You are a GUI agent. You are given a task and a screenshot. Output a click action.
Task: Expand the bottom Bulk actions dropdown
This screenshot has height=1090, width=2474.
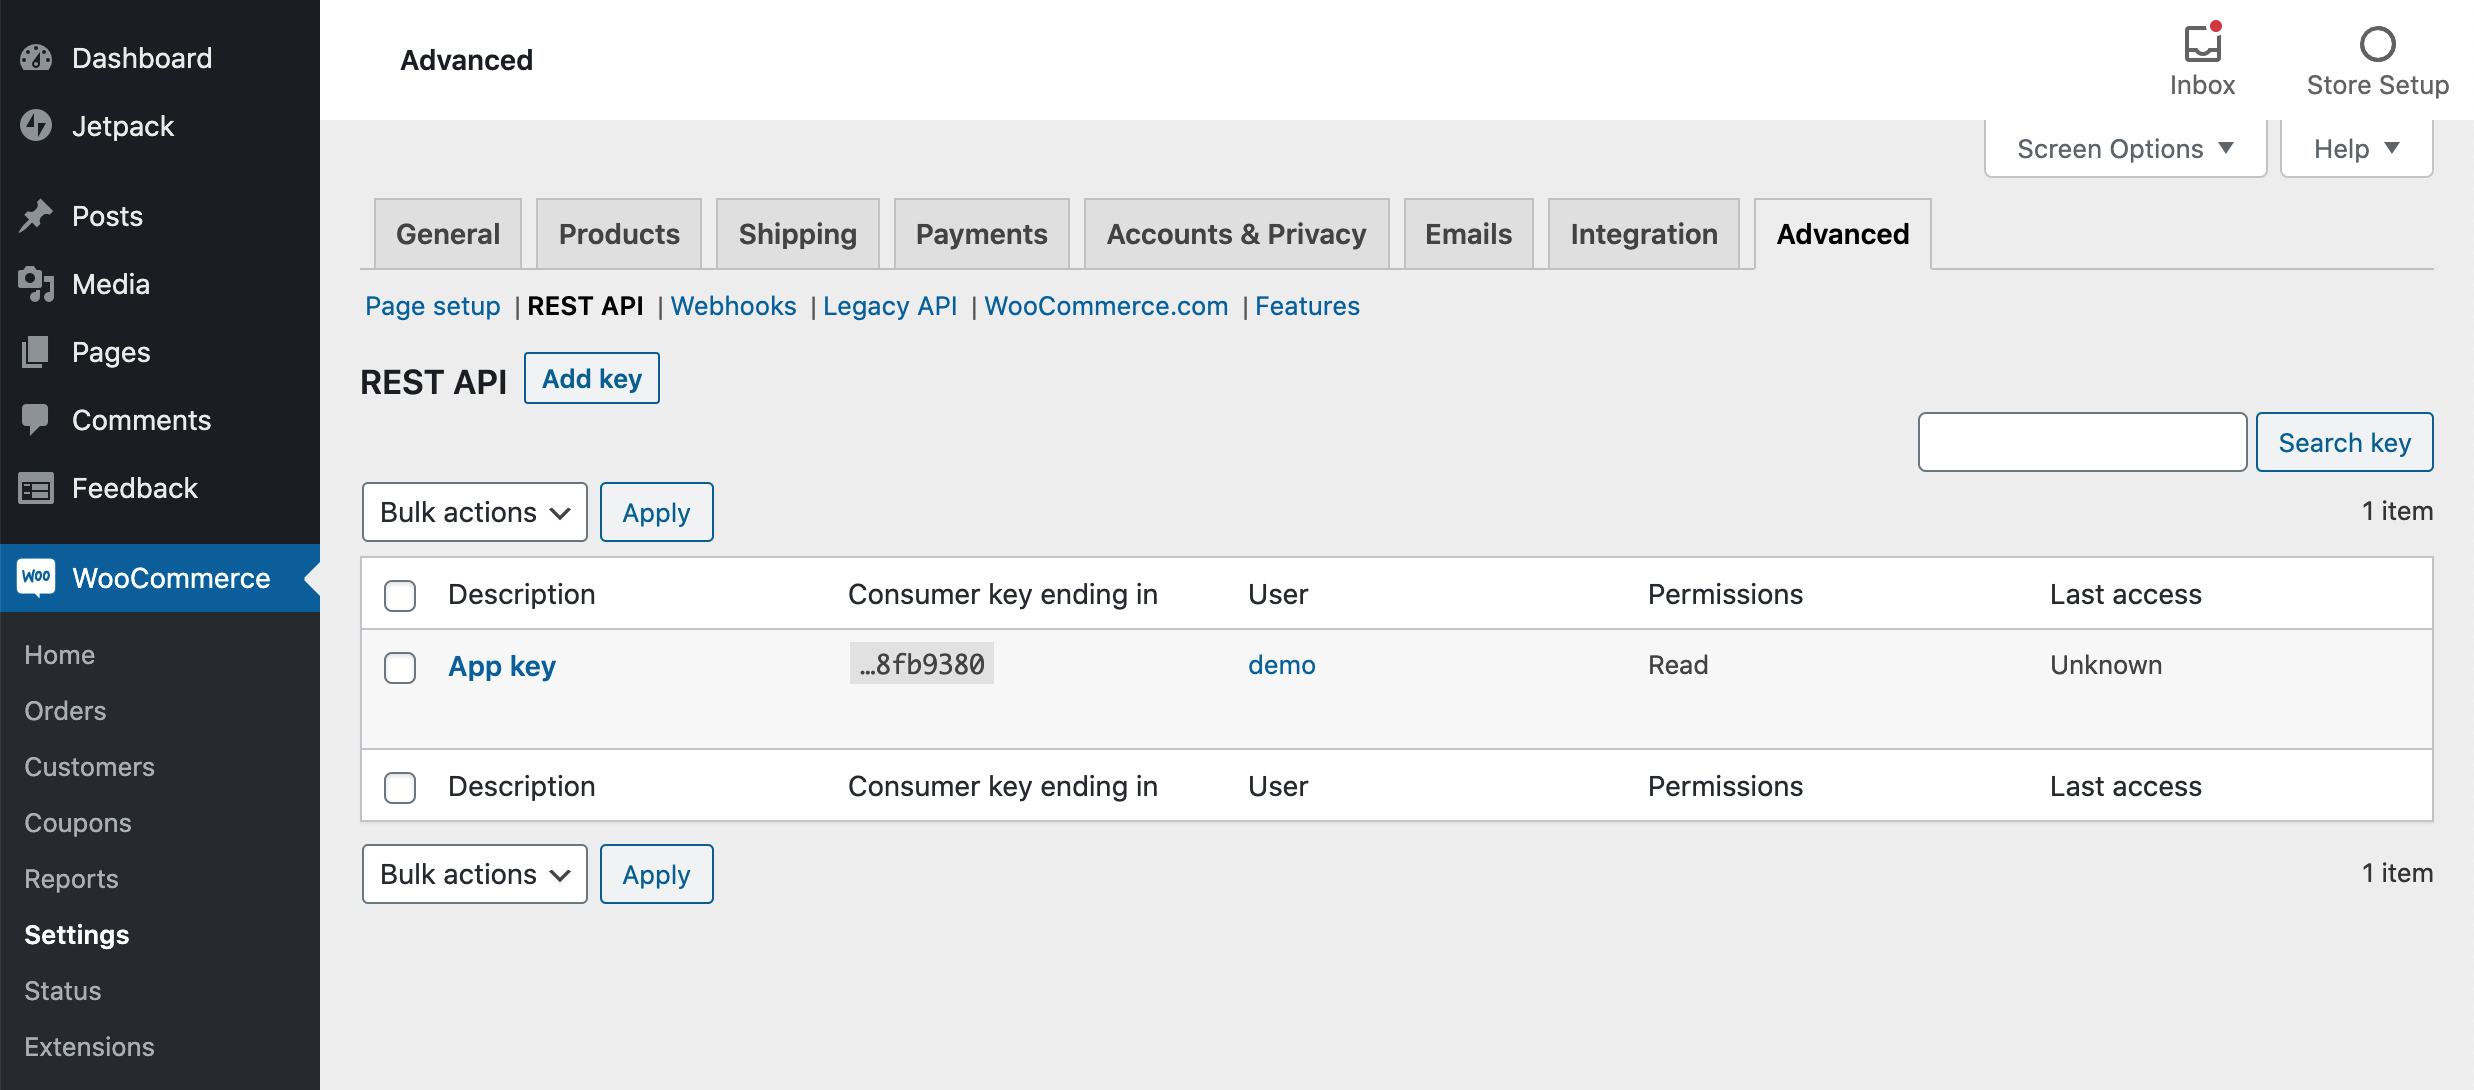(473, 874)
